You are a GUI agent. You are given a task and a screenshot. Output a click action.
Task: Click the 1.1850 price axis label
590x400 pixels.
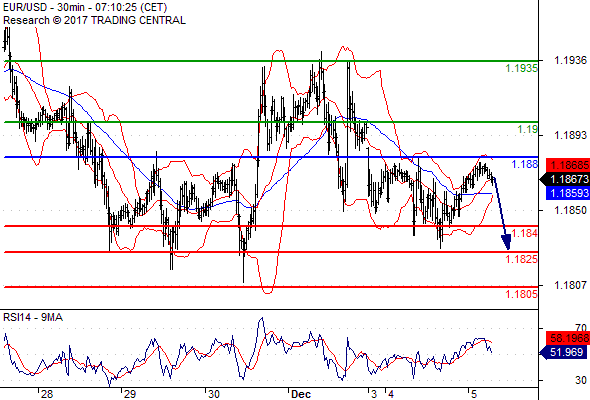pyautogui.click(x=570, y=210)
